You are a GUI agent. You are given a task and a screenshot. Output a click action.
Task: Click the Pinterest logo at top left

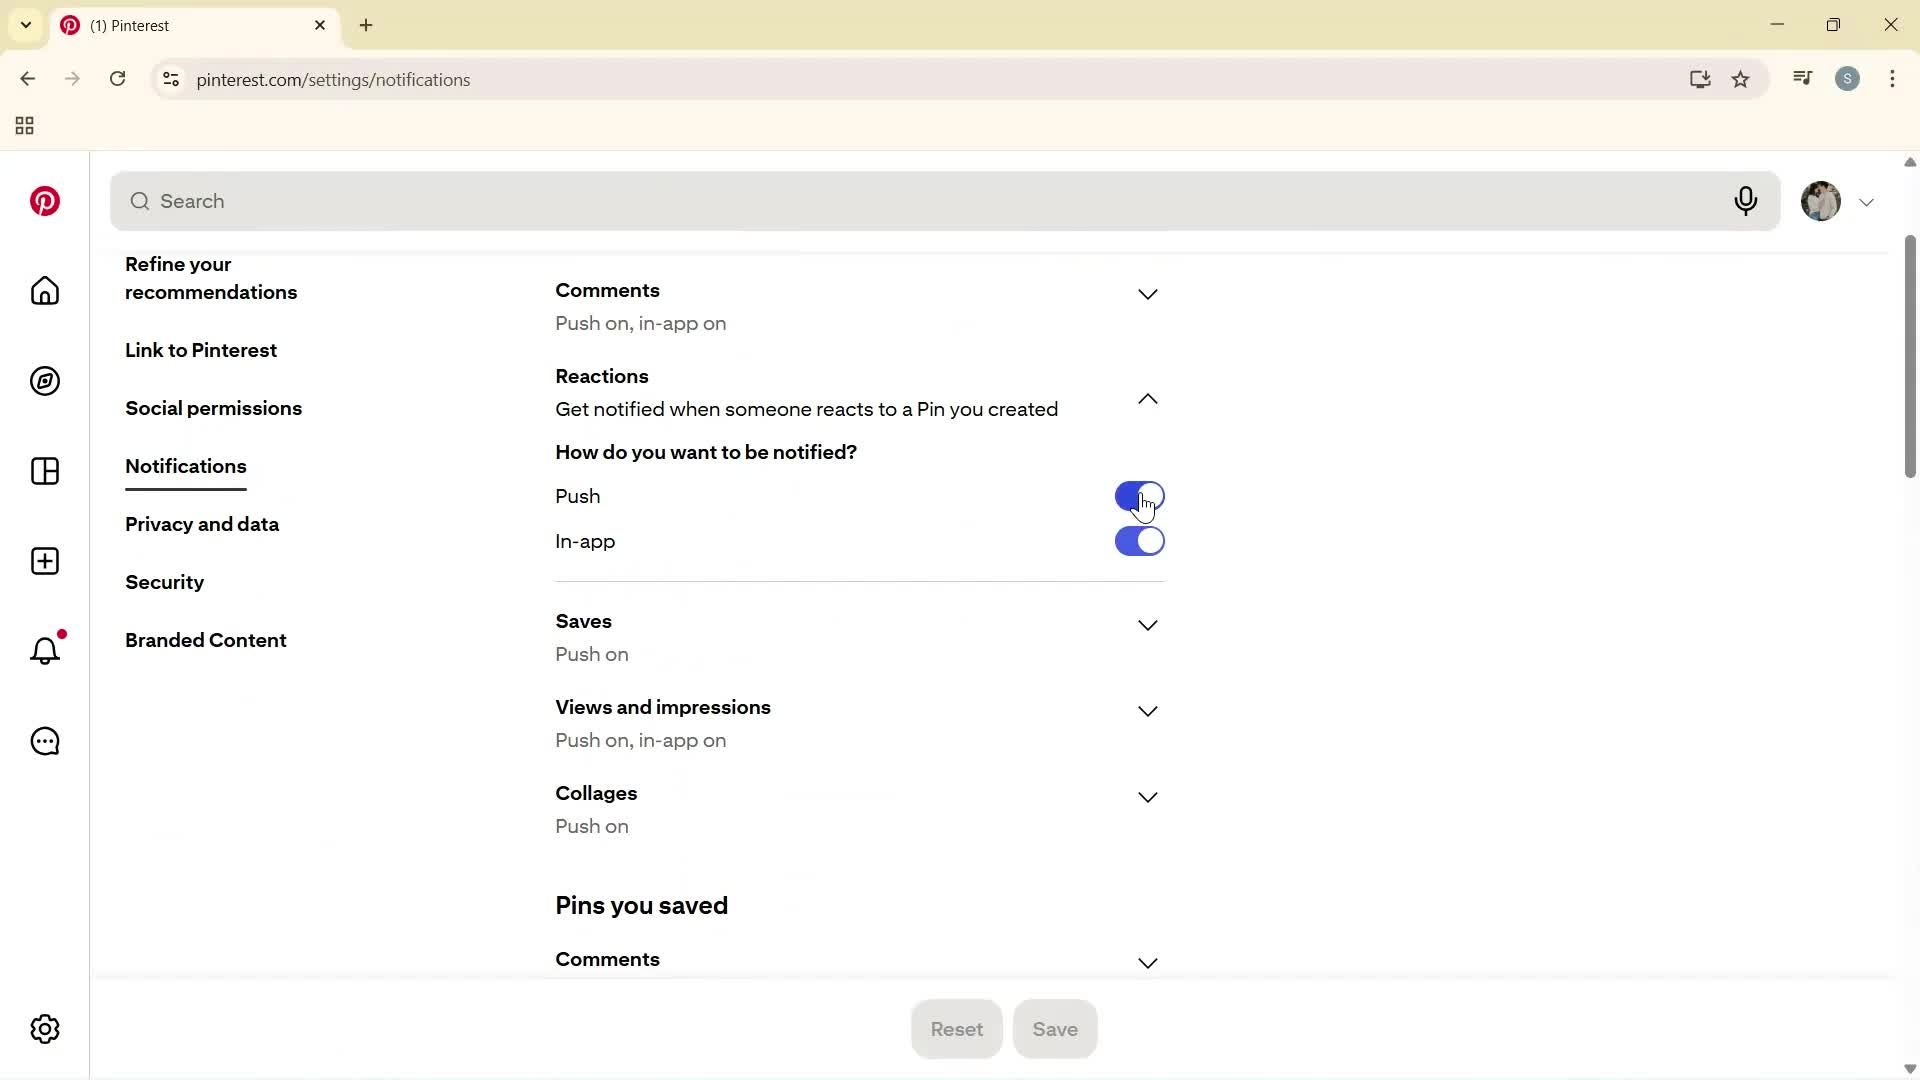pos(44,201)
